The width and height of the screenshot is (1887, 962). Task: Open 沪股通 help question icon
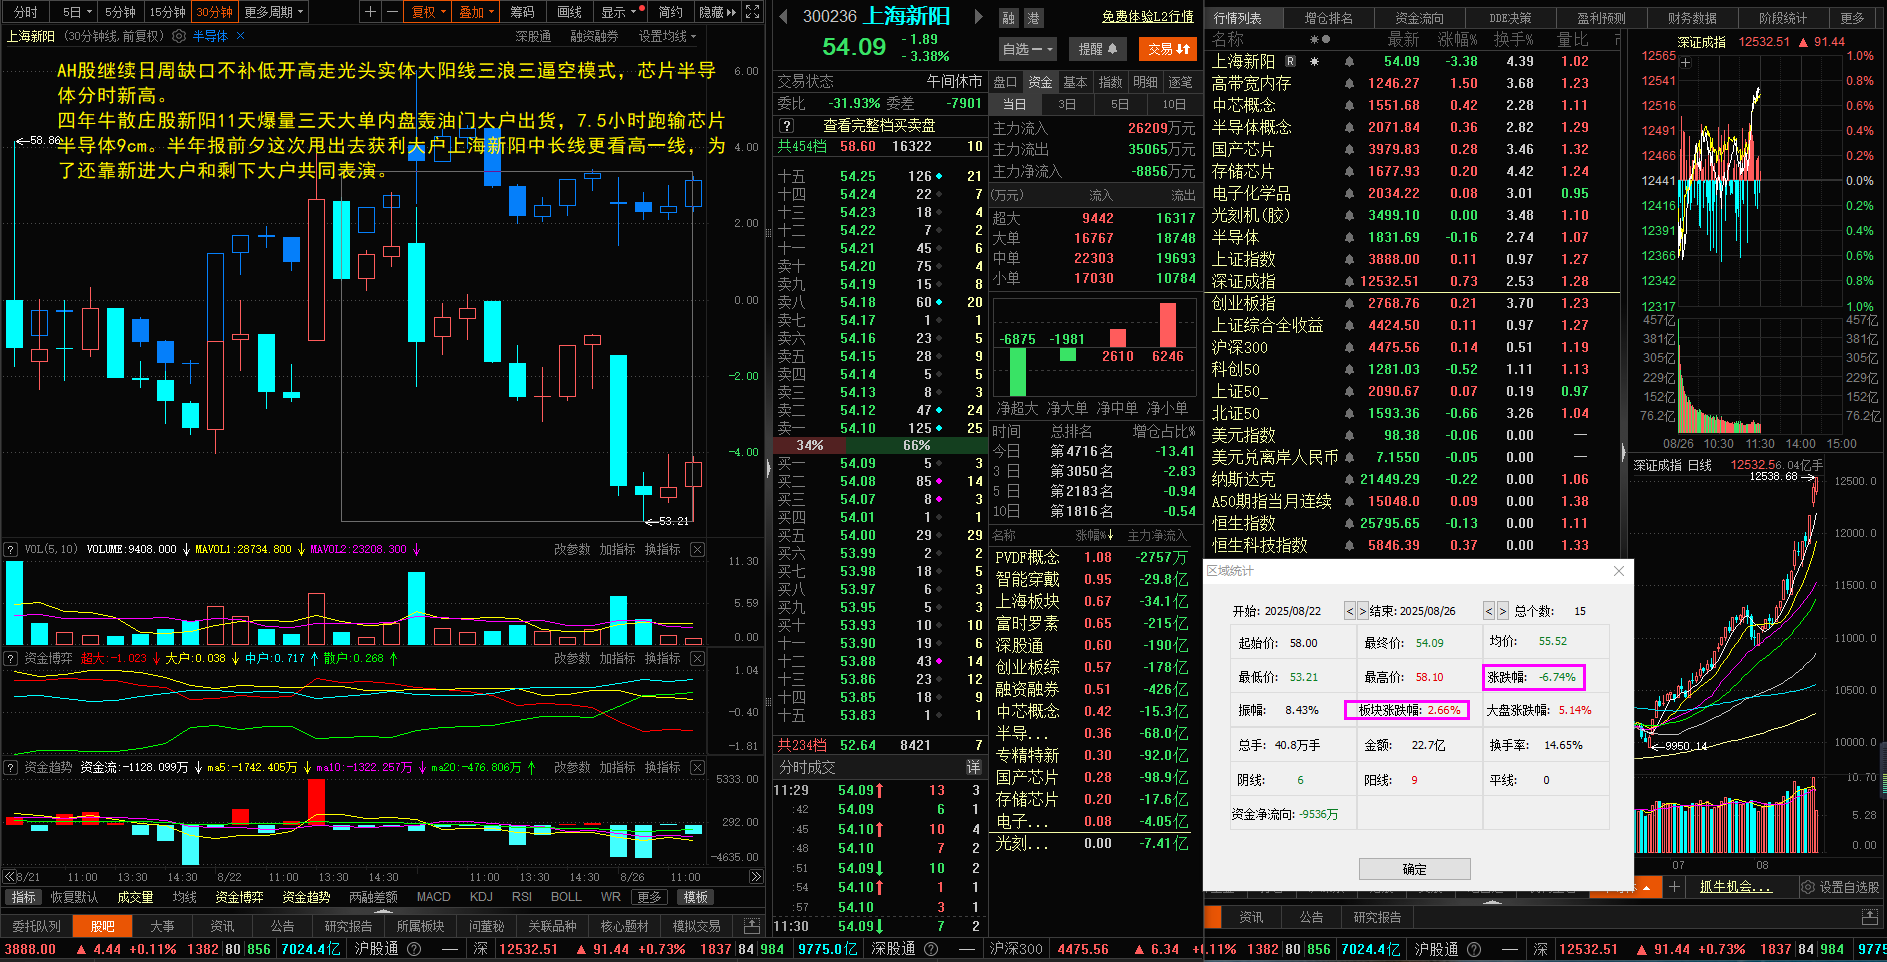[x=413, y=949]
